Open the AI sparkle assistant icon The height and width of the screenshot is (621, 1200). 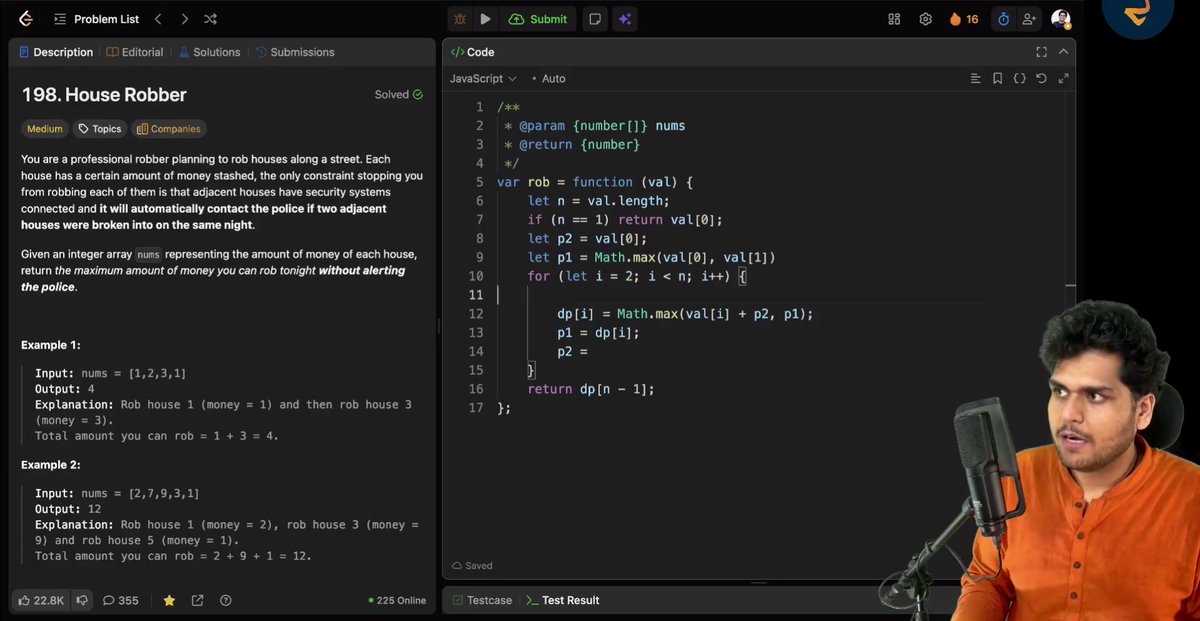click(x=625, y=19)
